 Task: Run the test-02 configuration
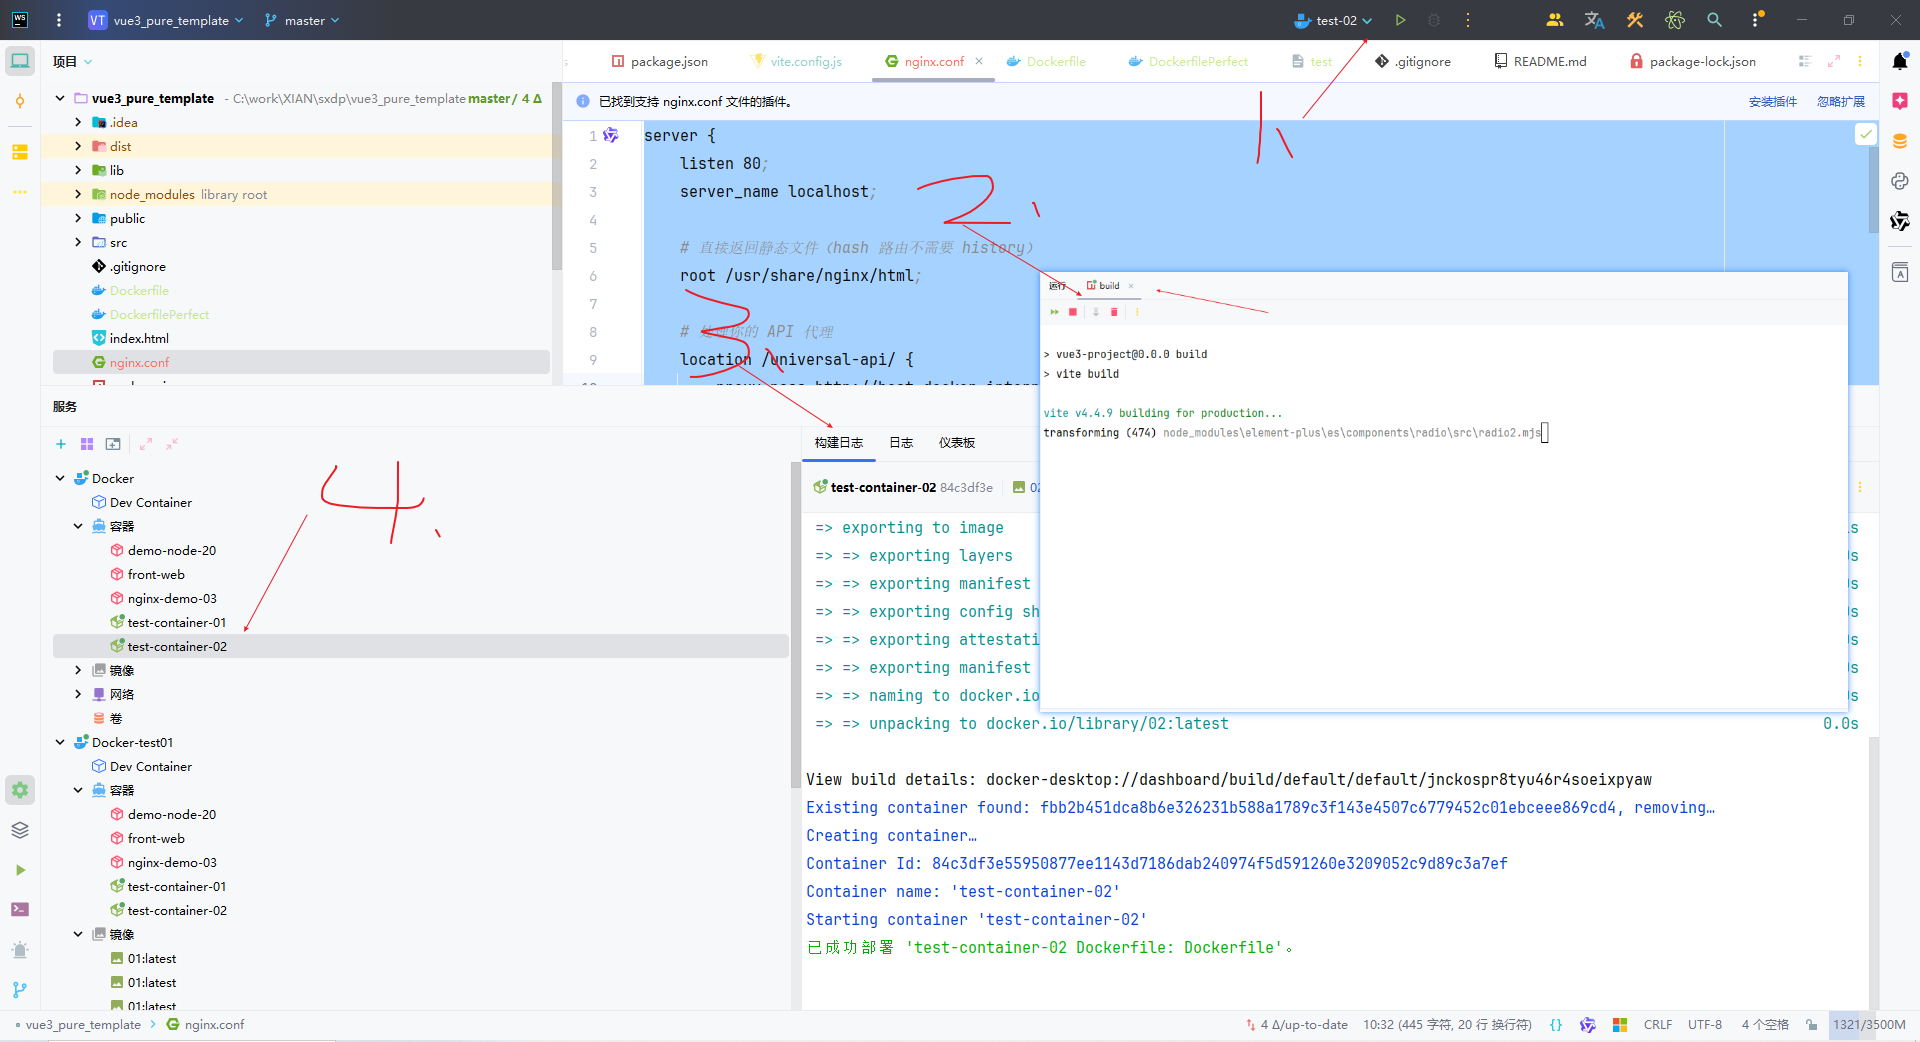click(1400, 20)
